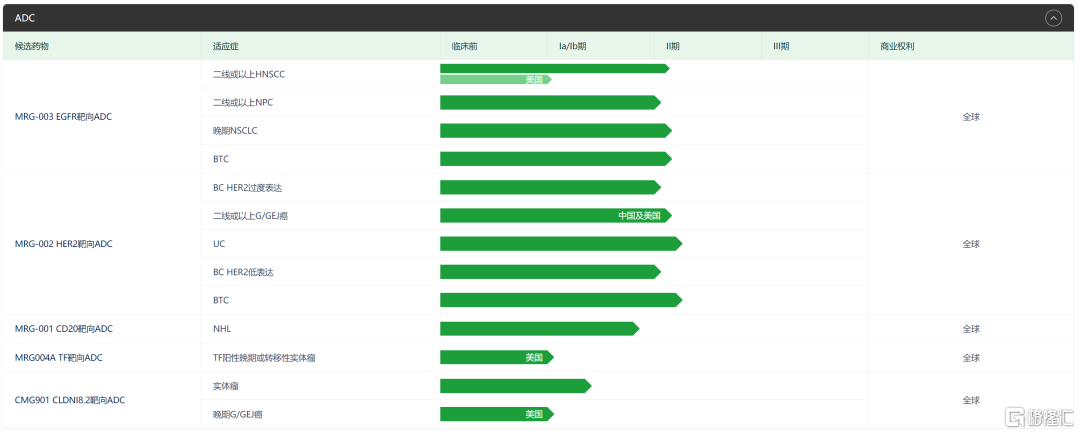Select the 二线或以上HNSCC indication
The width and height of the screenshot is (1080, 434).
pyautogui.click(x=249, y=75)
